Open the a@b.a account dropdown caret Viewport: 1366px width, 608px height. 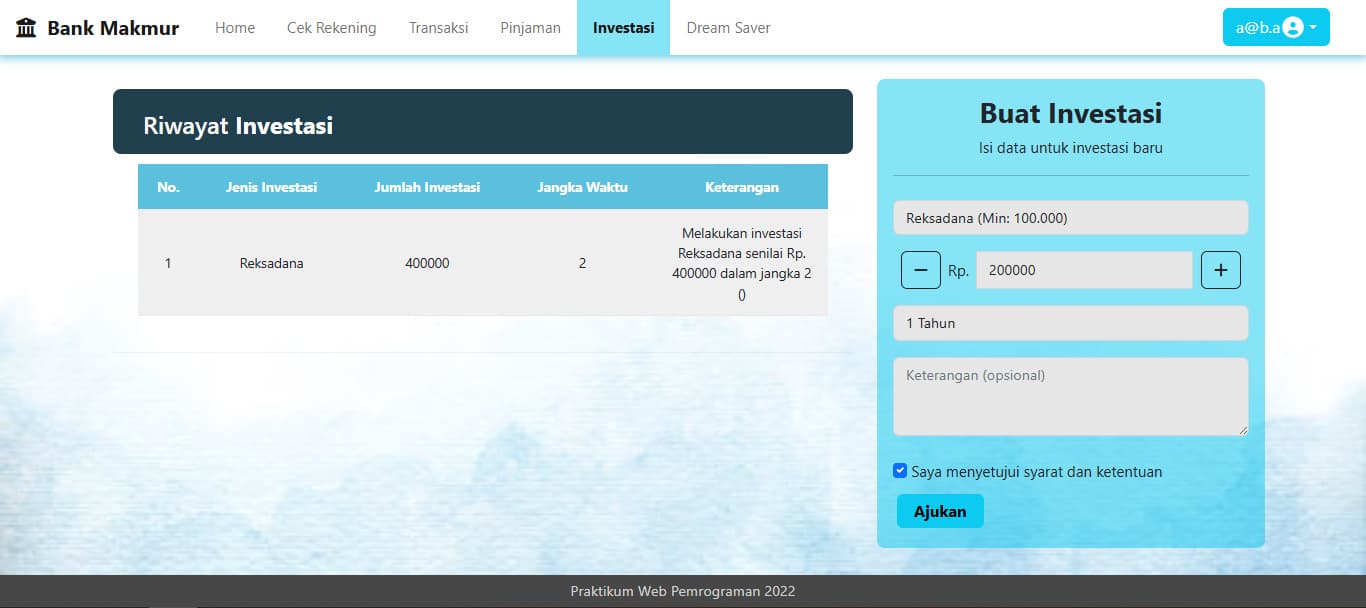point(1314,27)
